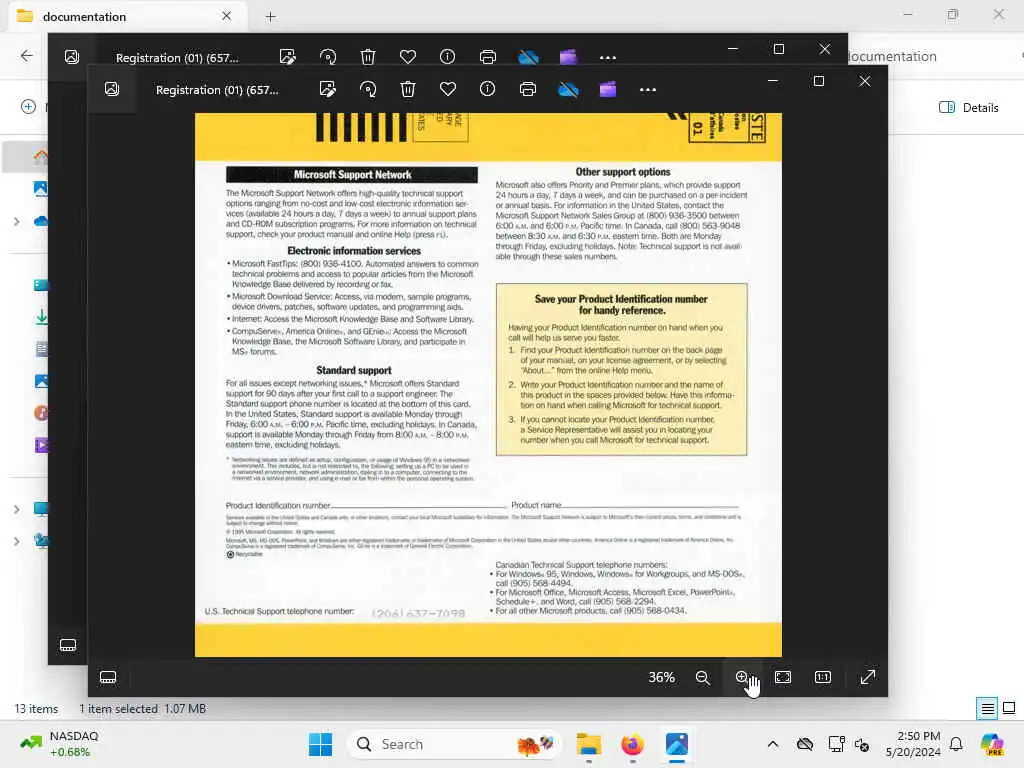
Task: Open File Explorer from taskbar
Action: point(588,744)
